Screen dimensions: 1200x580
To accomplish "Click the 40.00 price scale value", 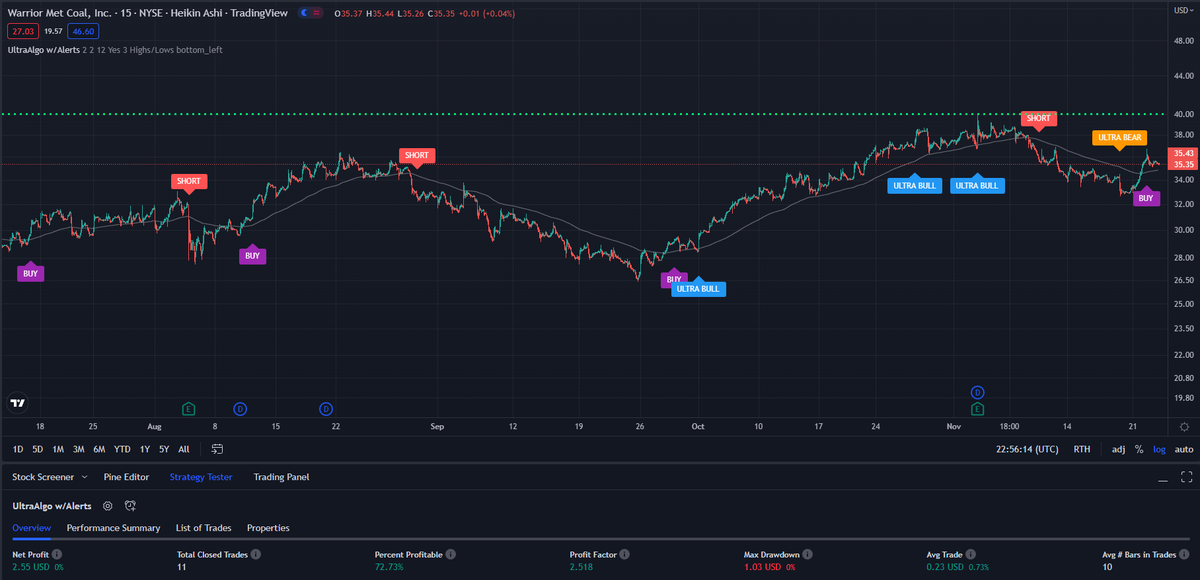I will [1184, 114].
